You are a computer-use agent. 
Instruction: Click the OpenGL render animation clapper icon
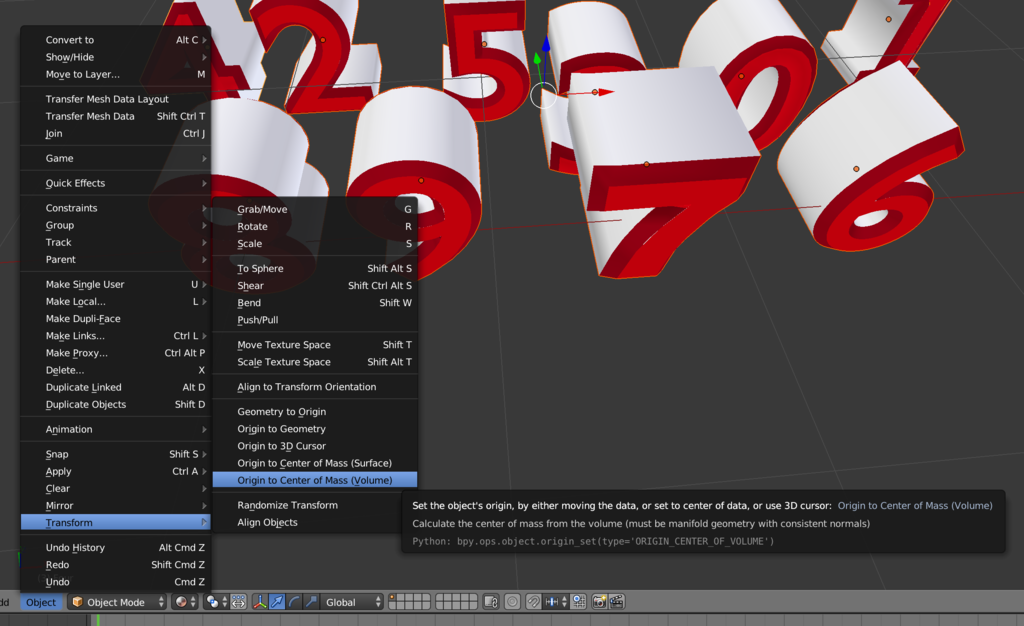616,602
